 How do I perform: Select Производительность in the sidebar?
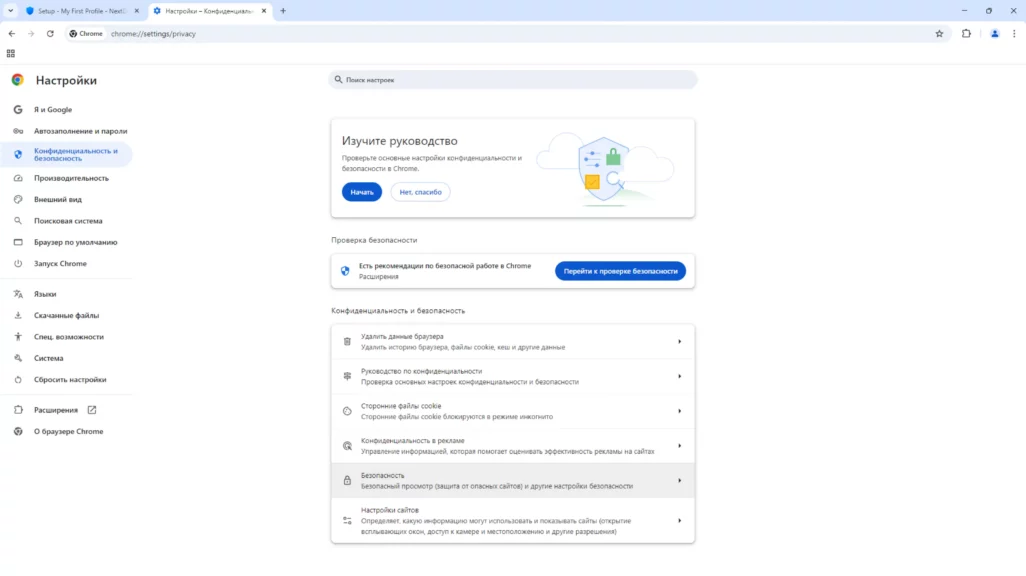71,178
